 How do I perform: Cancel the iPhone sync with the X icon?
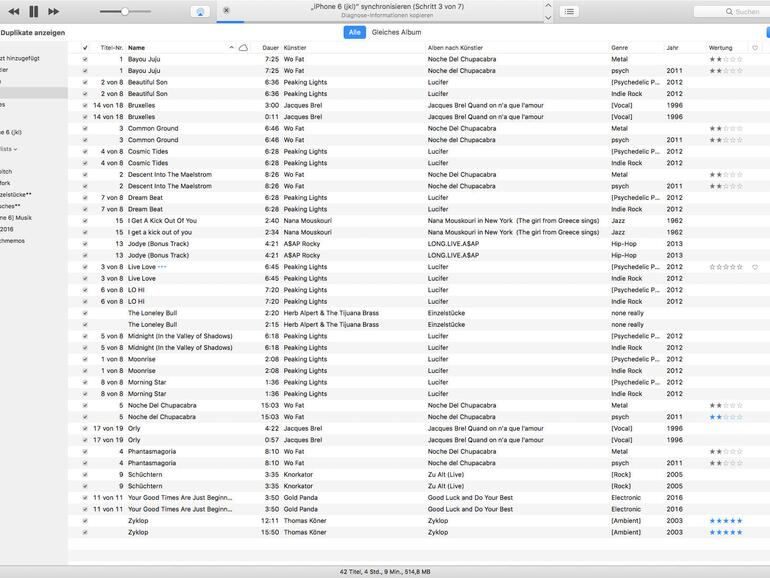point(226,10)
